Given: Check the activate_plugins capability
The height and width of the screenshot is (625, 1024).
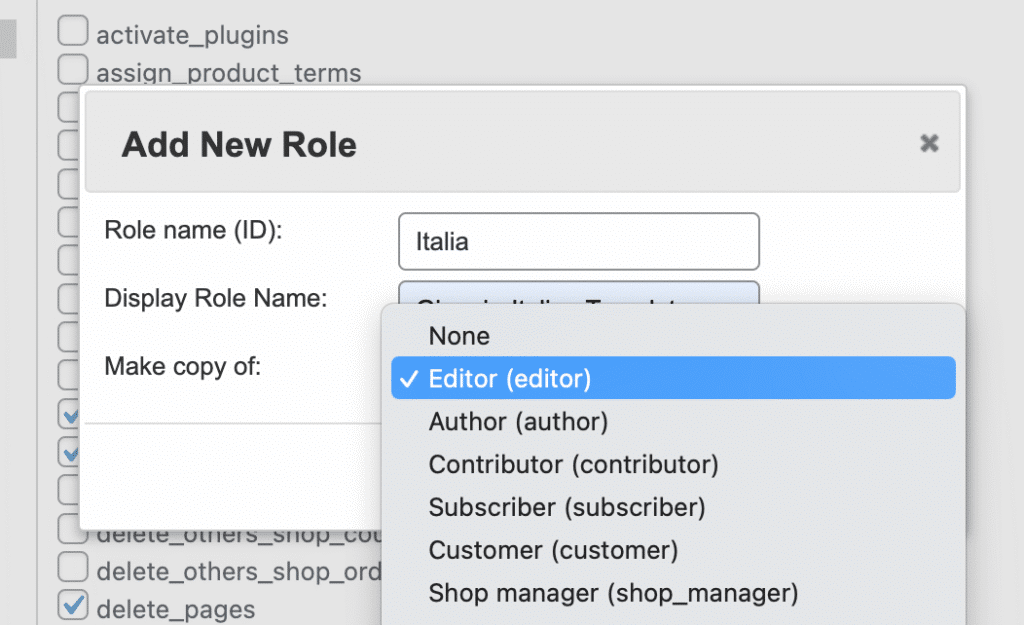Looking at the screenshot, I should tap(72, 31).
